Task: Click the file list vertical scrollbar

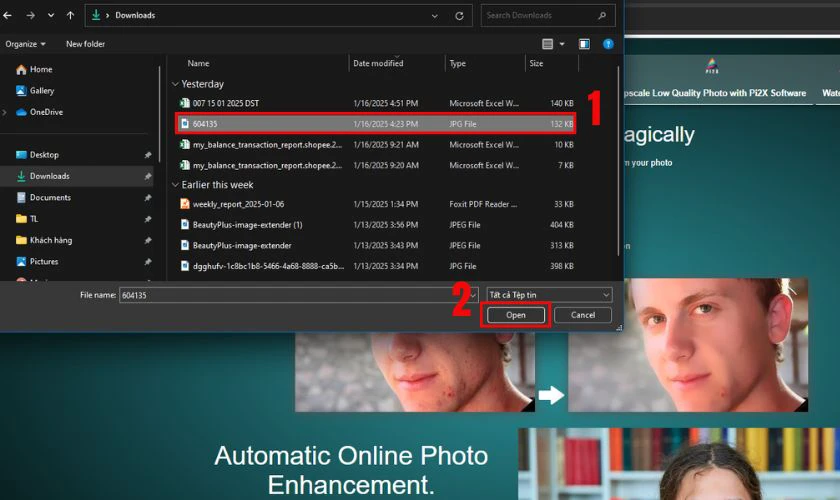Action: coord(618,161)
